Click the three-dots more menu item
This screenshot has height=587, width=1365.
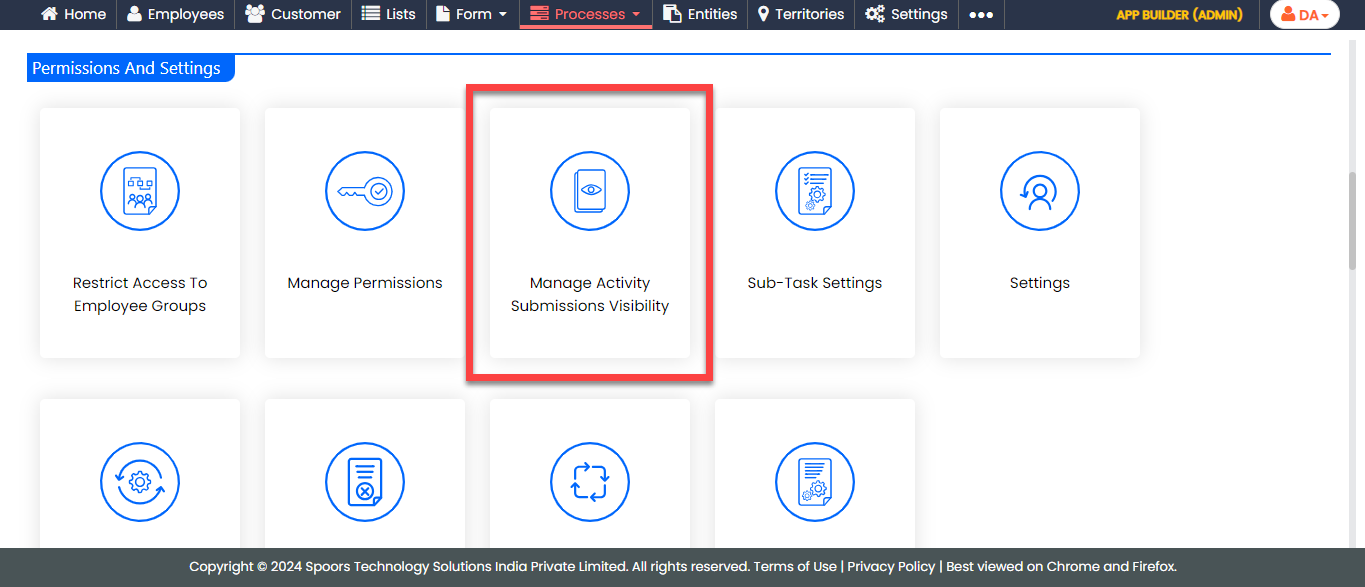point(981,14)
